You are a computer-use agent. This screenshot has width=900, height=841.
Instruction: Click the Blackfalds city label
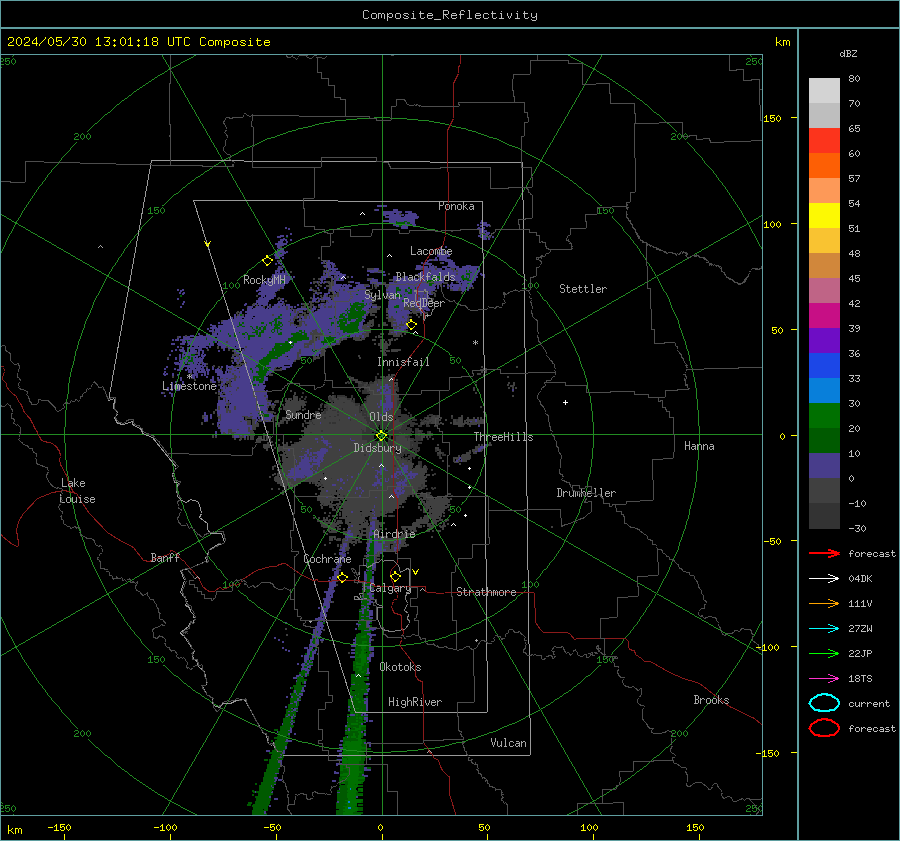425,277
